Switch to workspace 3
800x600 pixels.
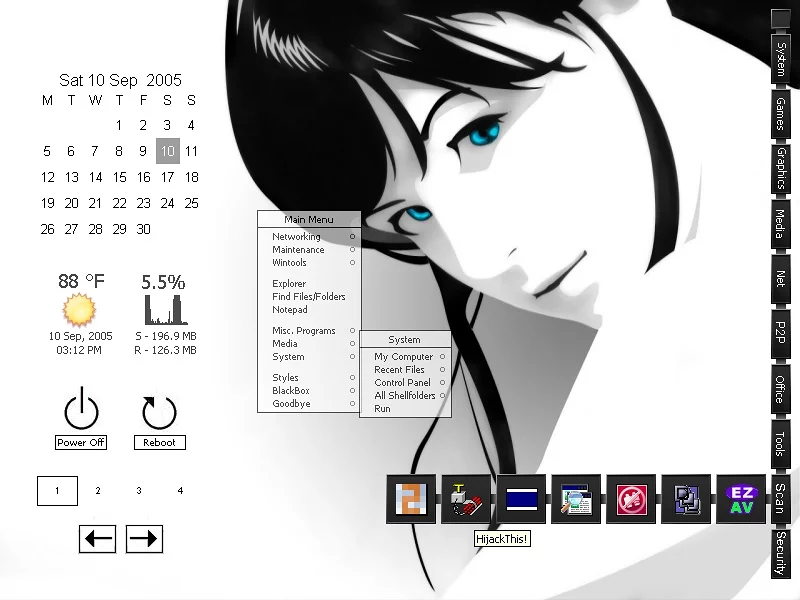tap(139, 491)
